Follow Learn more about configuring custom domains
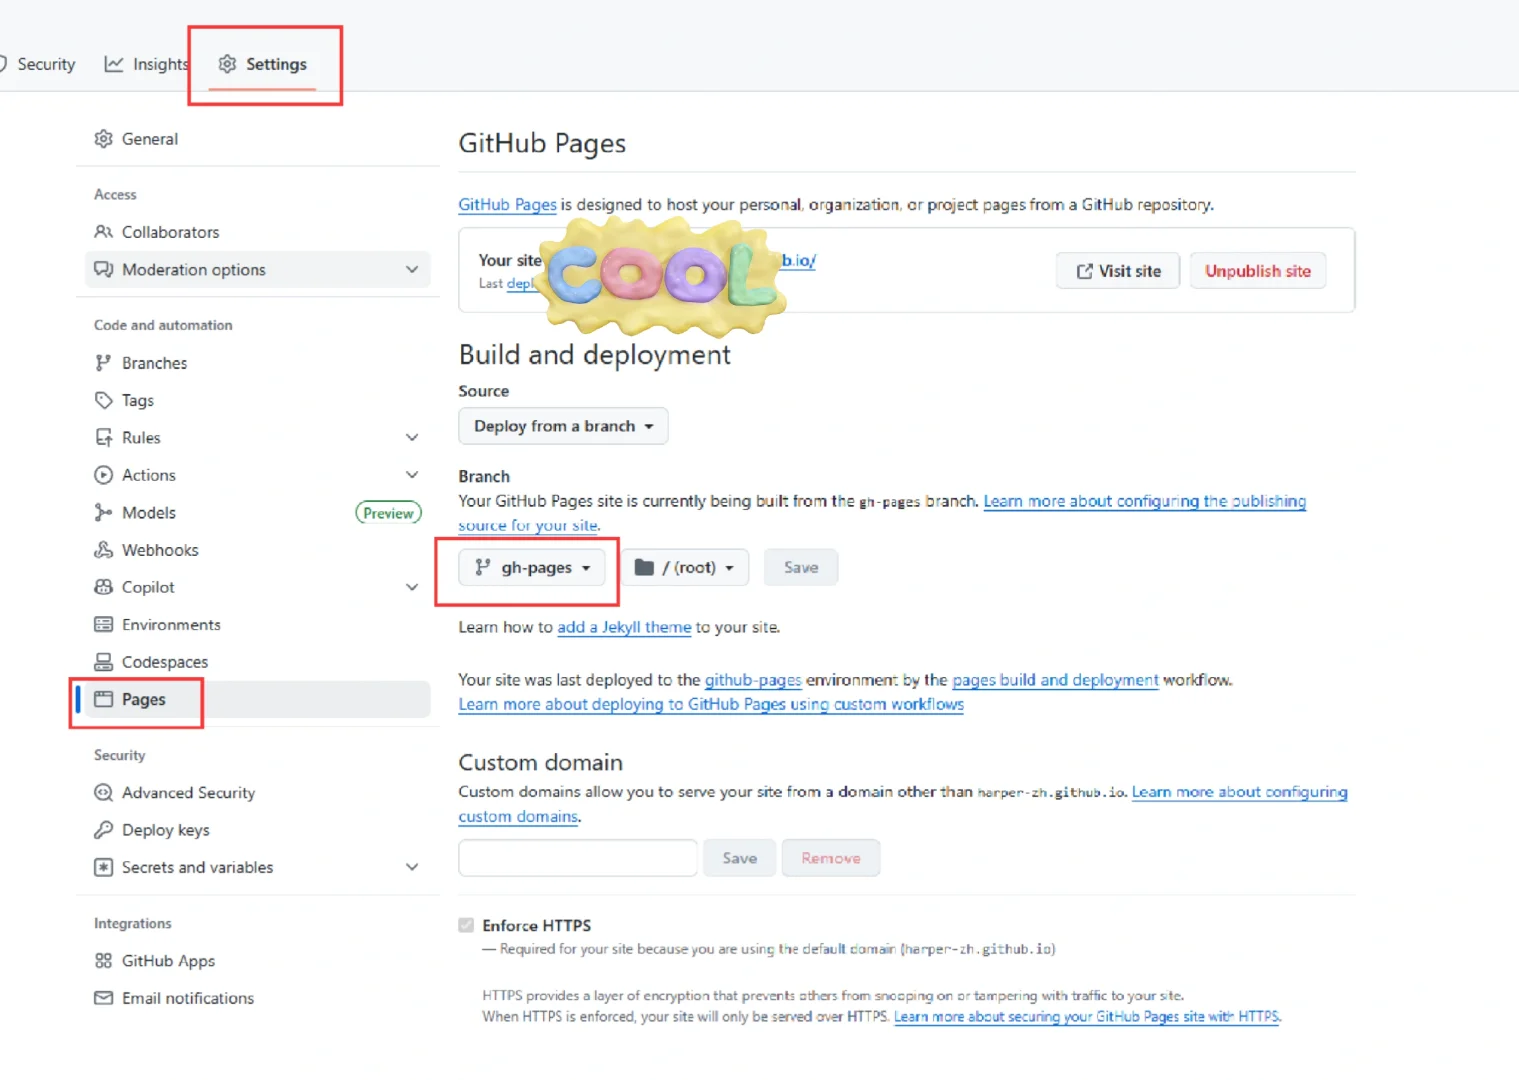Image resolution: width=1519 pixels, height=1080 pixels. (1240, 792)
